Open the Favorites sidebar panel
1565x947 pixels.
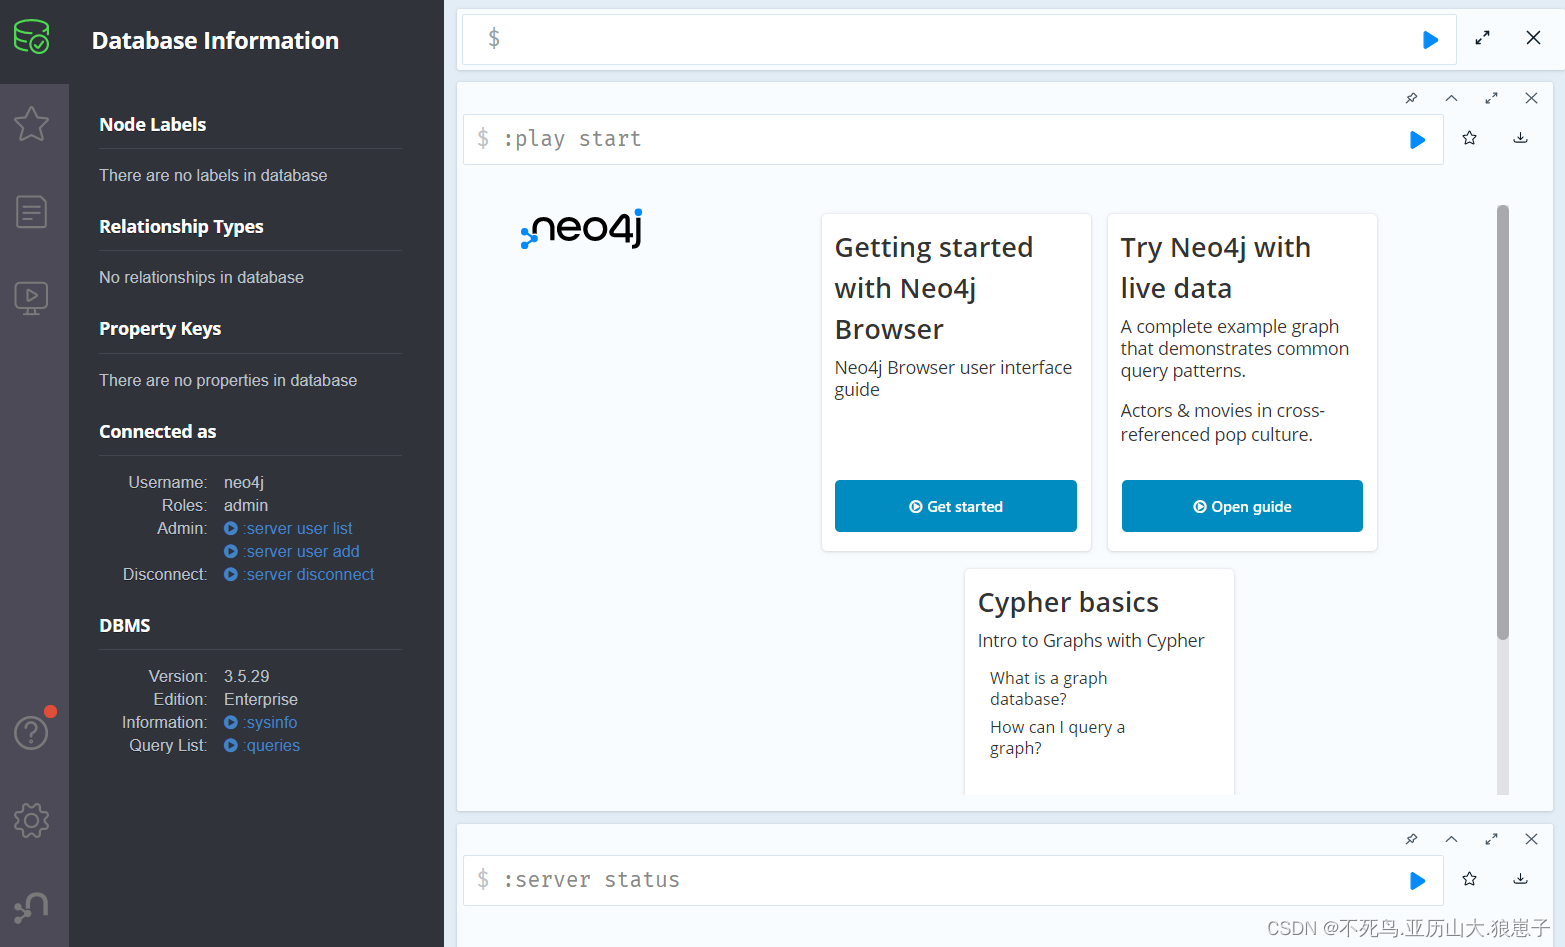(x=34, y=124)
